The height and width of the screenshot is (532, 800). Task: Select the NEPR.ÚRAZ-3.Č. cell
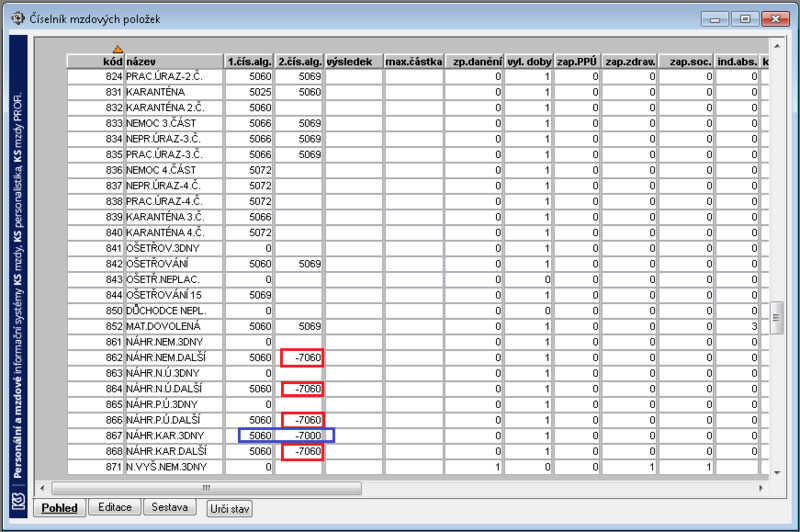pyautogui.click(x=174, y=139)
